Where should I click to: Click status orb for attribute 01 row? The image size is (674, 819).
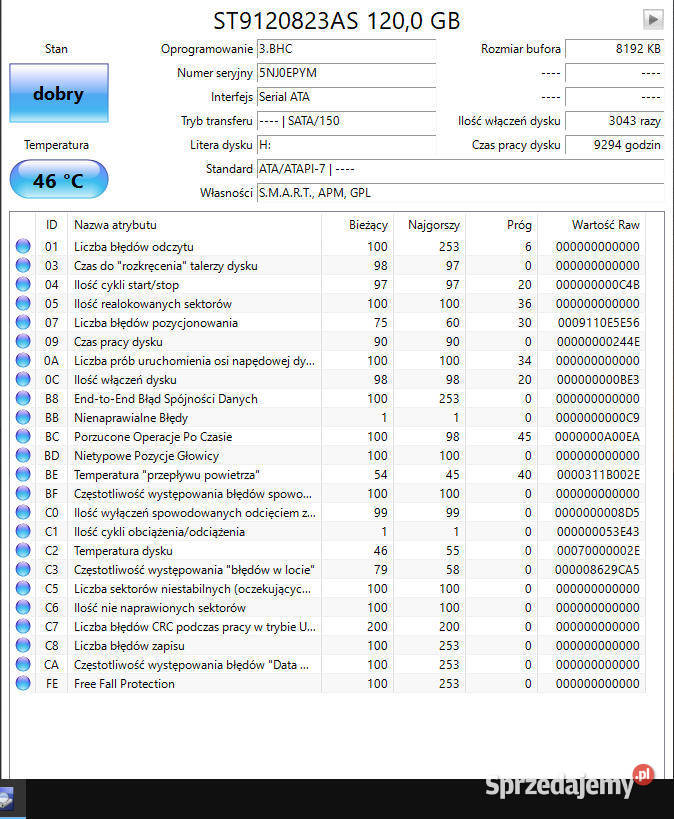pyautogui.click(x=23, y=246)
